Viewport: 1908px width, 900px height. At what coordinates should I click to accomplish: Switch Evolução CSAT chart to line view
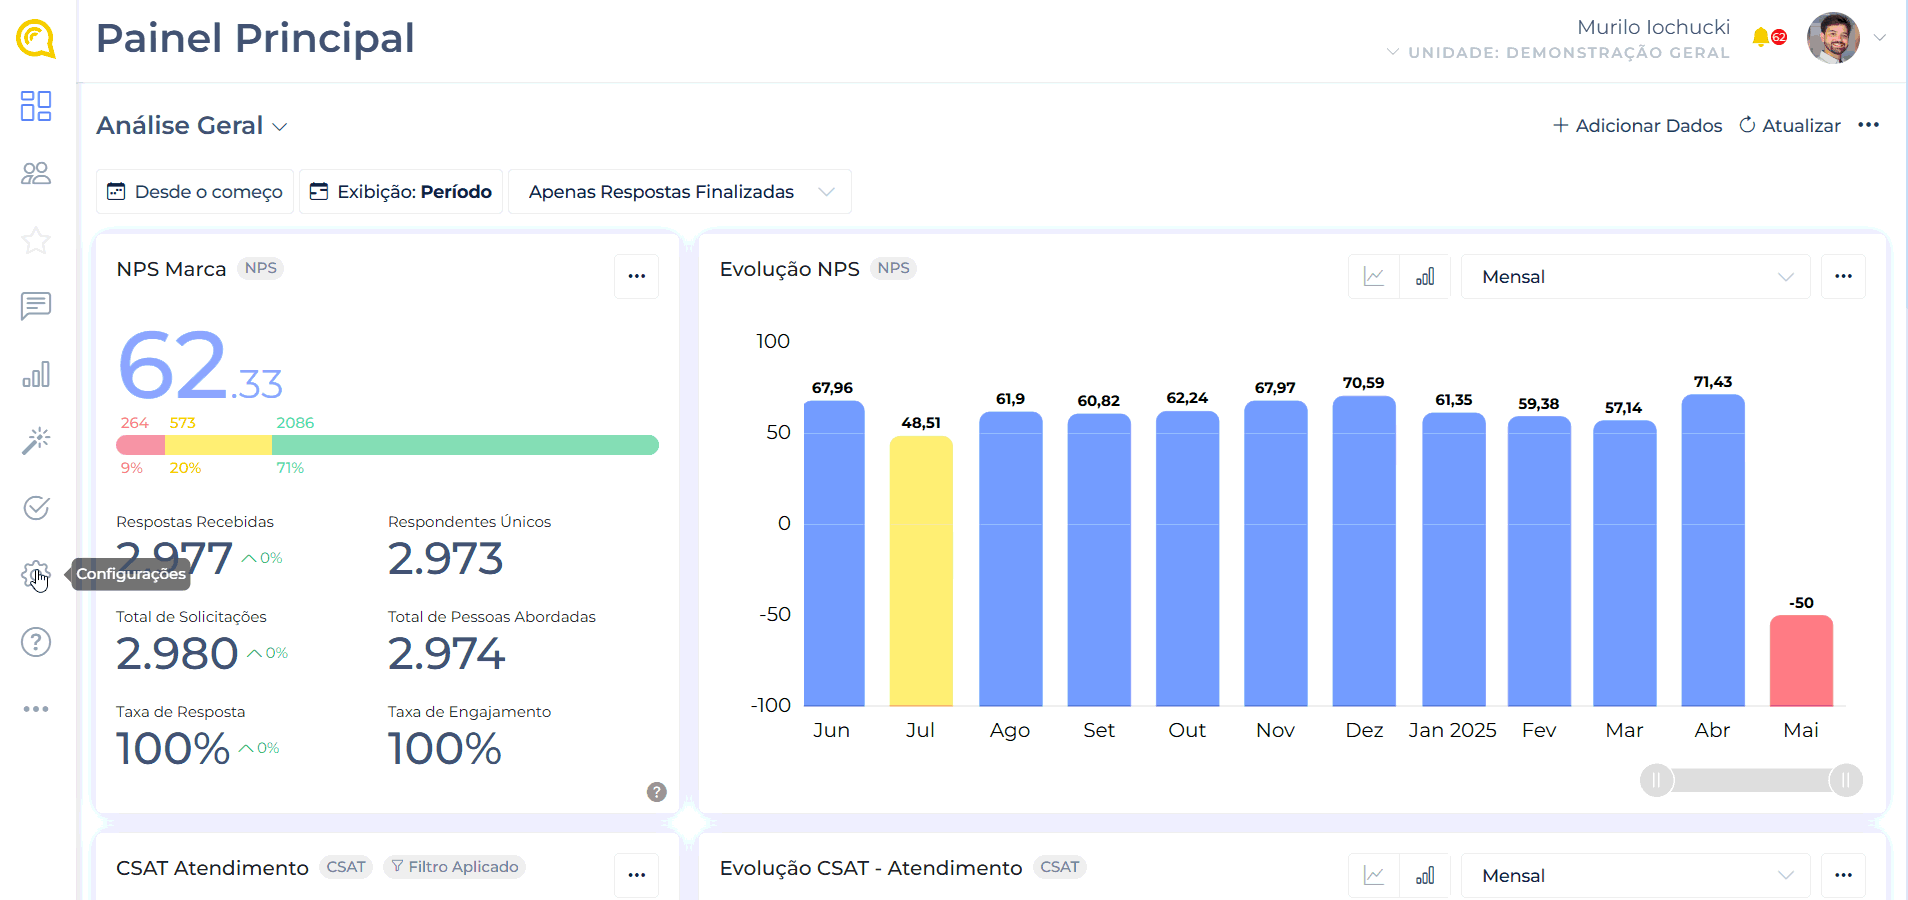point(1374,876)
